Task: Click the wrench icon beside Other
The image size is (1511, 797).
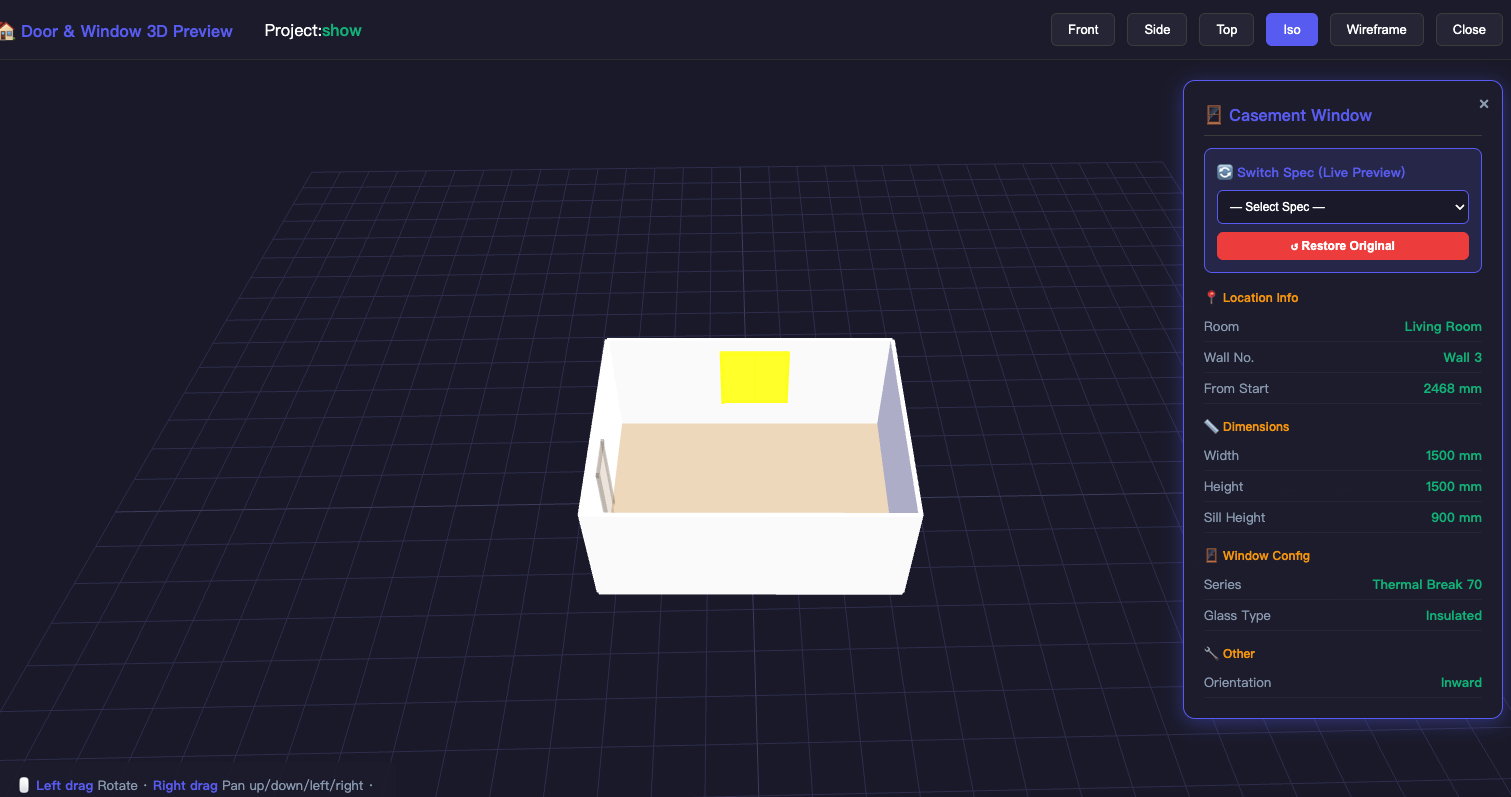Action: [1211, 654]
